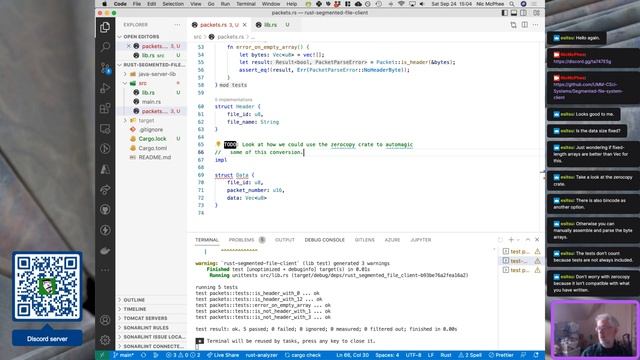640x360 pixels.
Task: Click the cargo check status item
Action: coord(303,355)
